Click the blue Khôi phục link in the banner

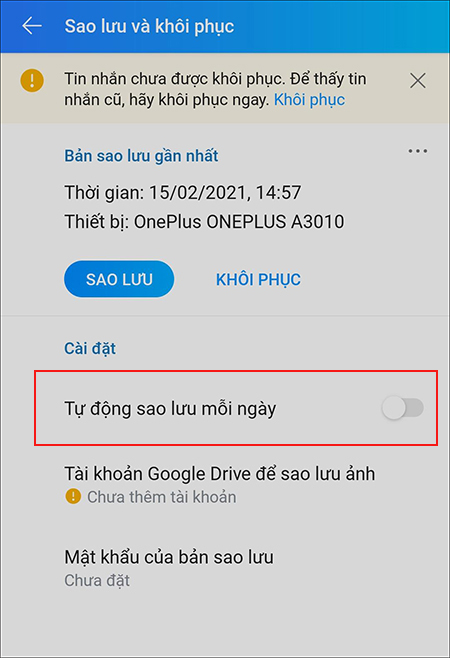[309, 99]
